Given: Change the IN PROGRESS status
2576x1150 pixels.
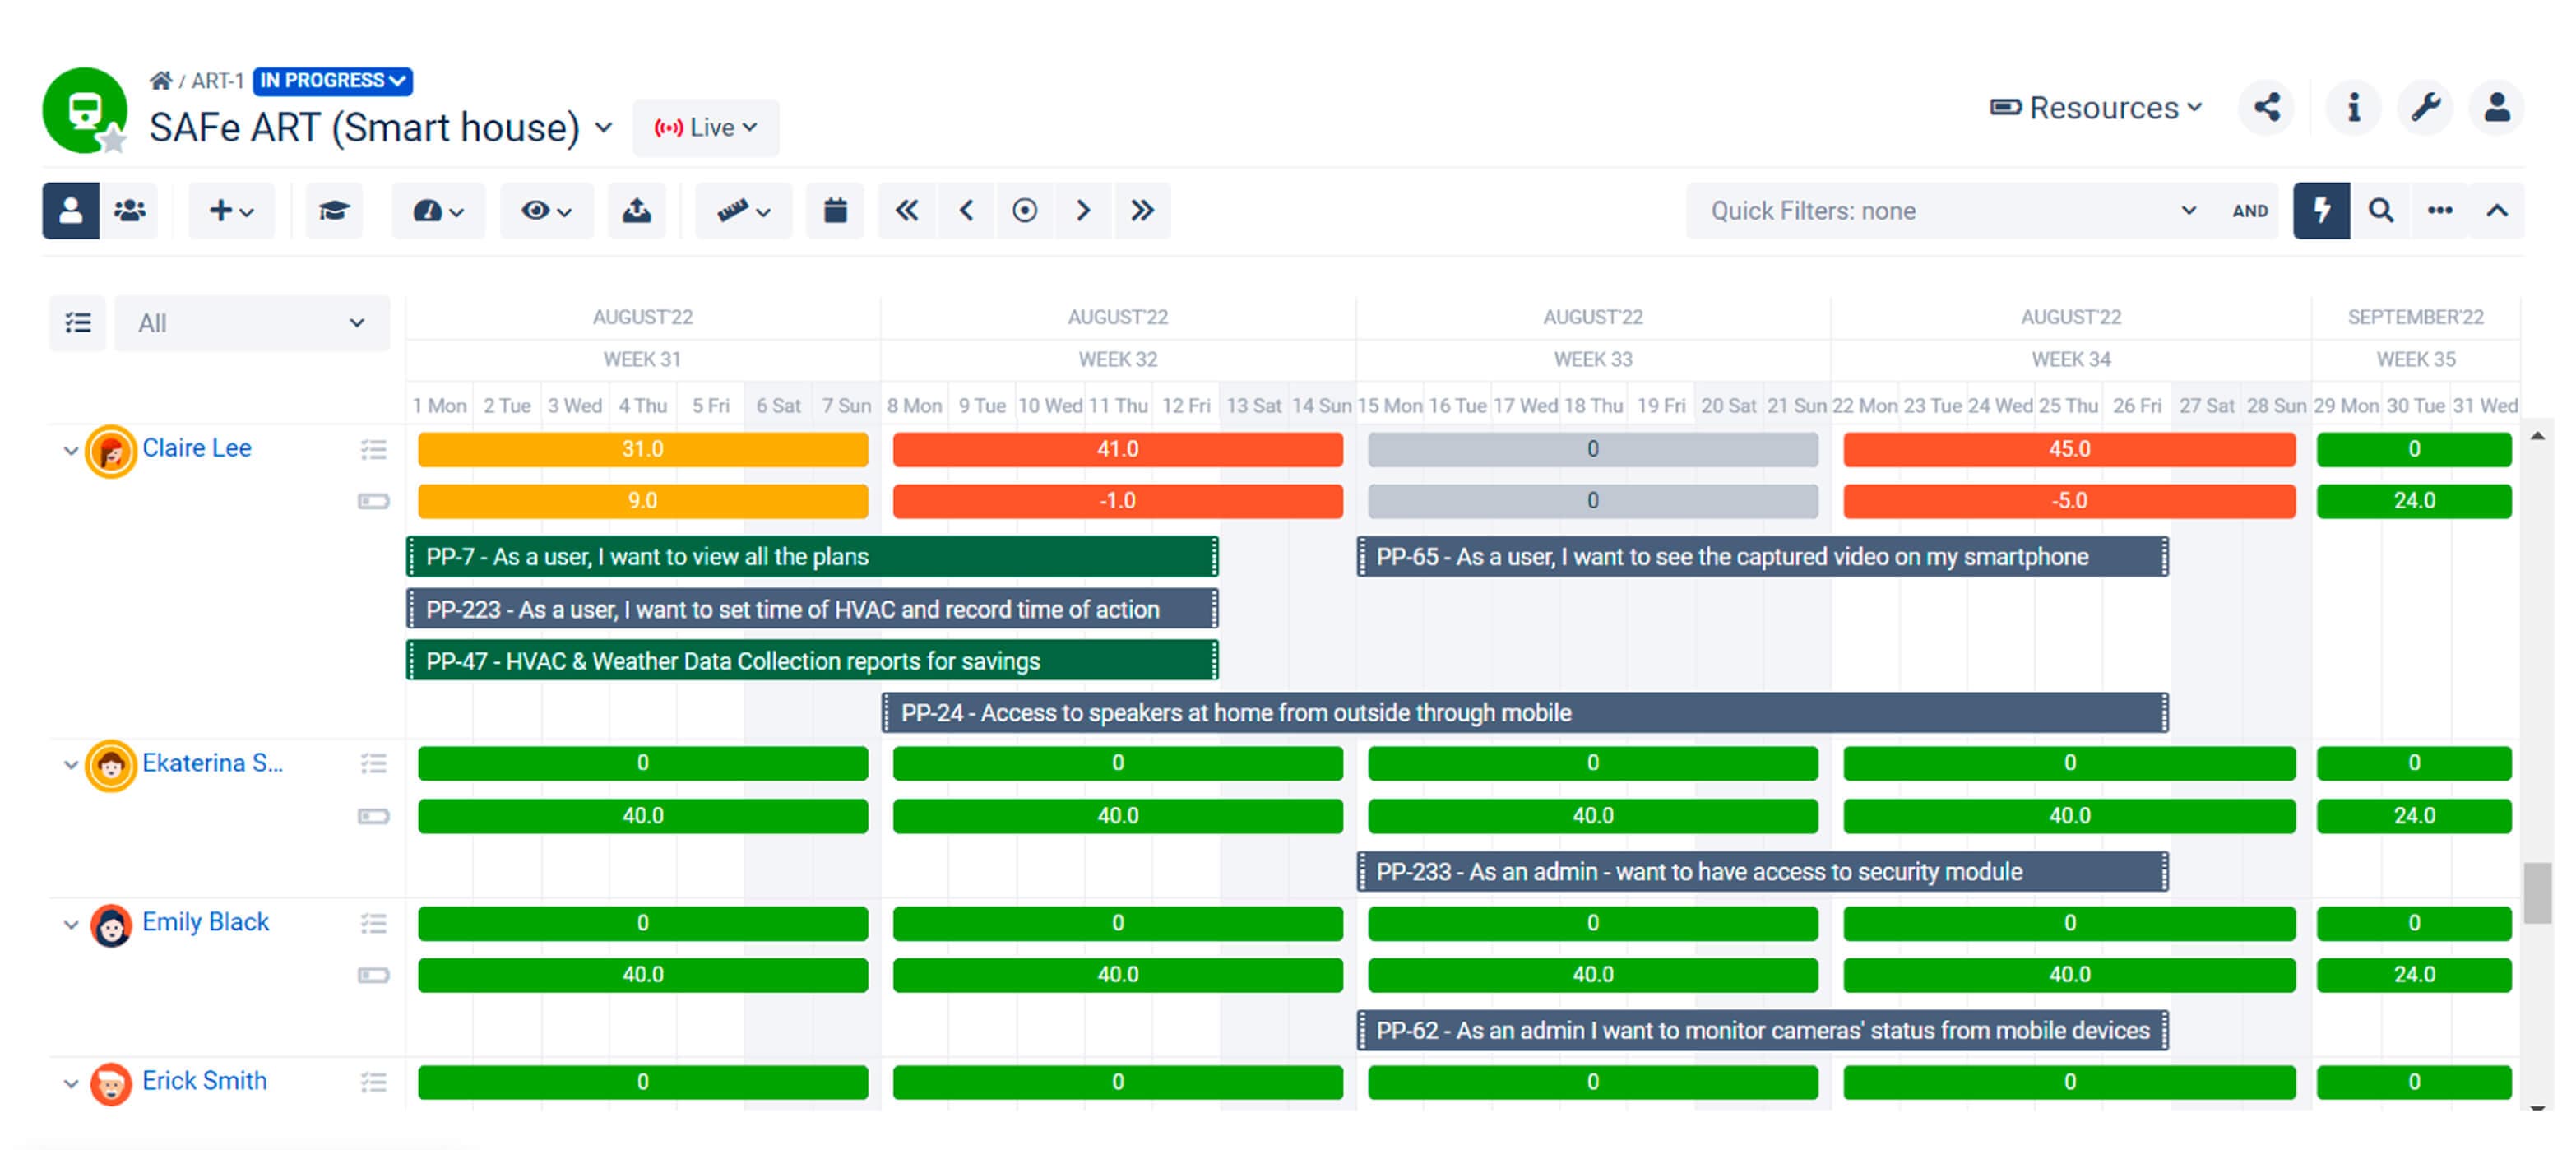Looking at the screenshot, I should point(333,80).
